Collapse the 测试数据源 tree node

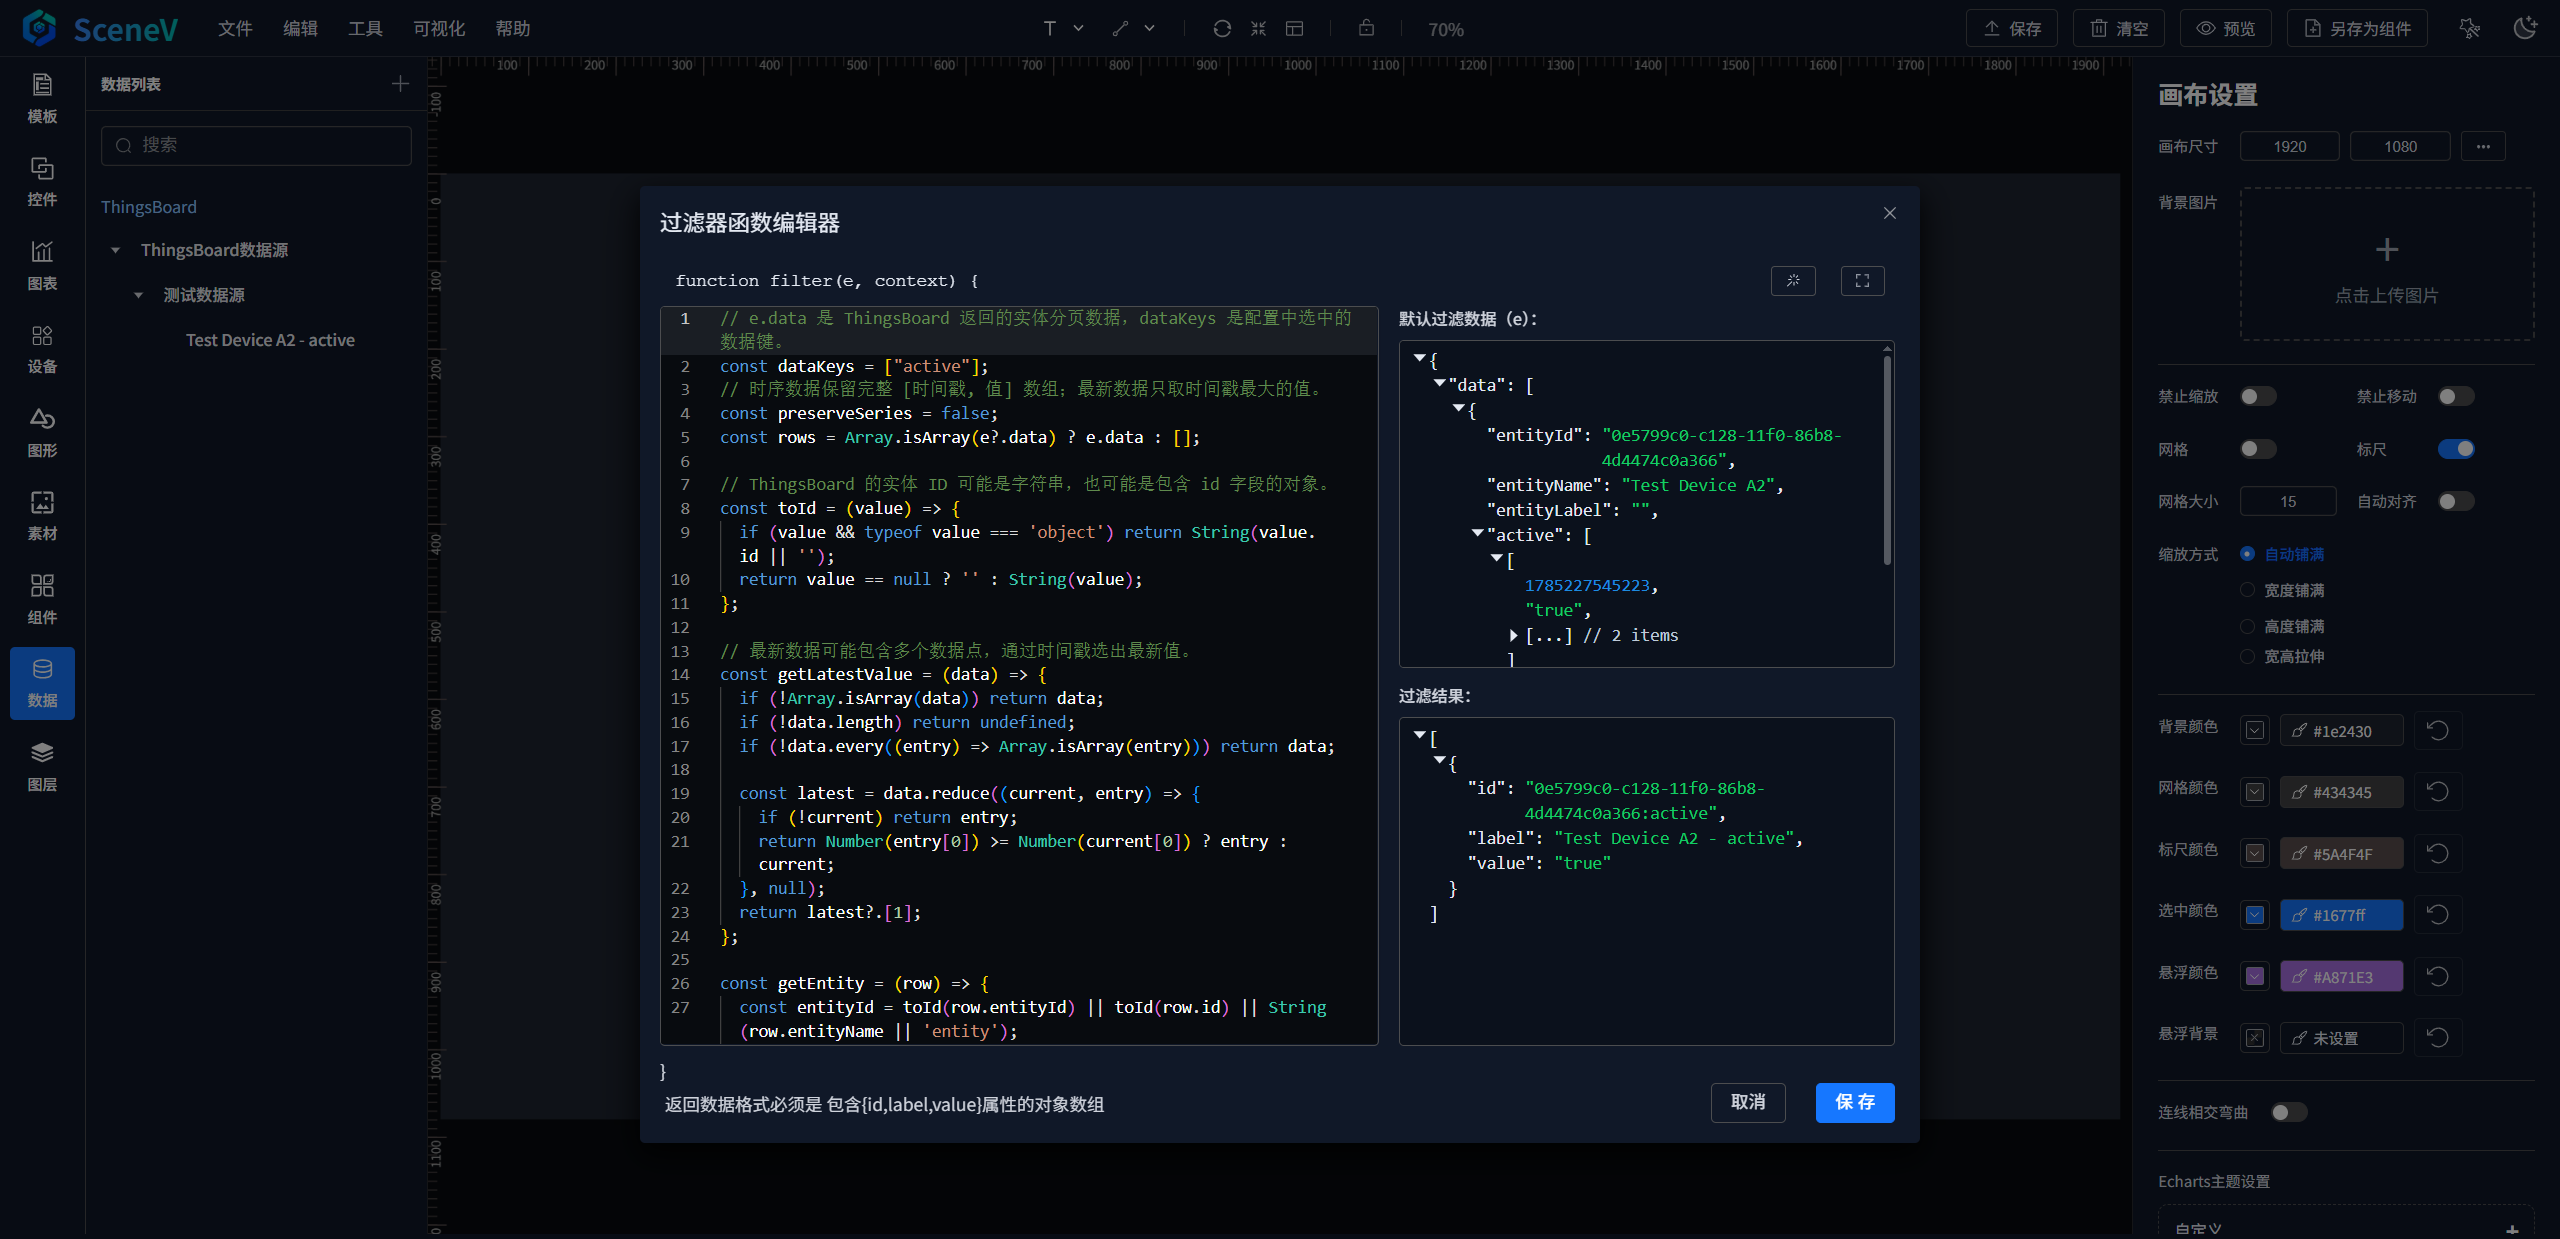coord(139,295)
